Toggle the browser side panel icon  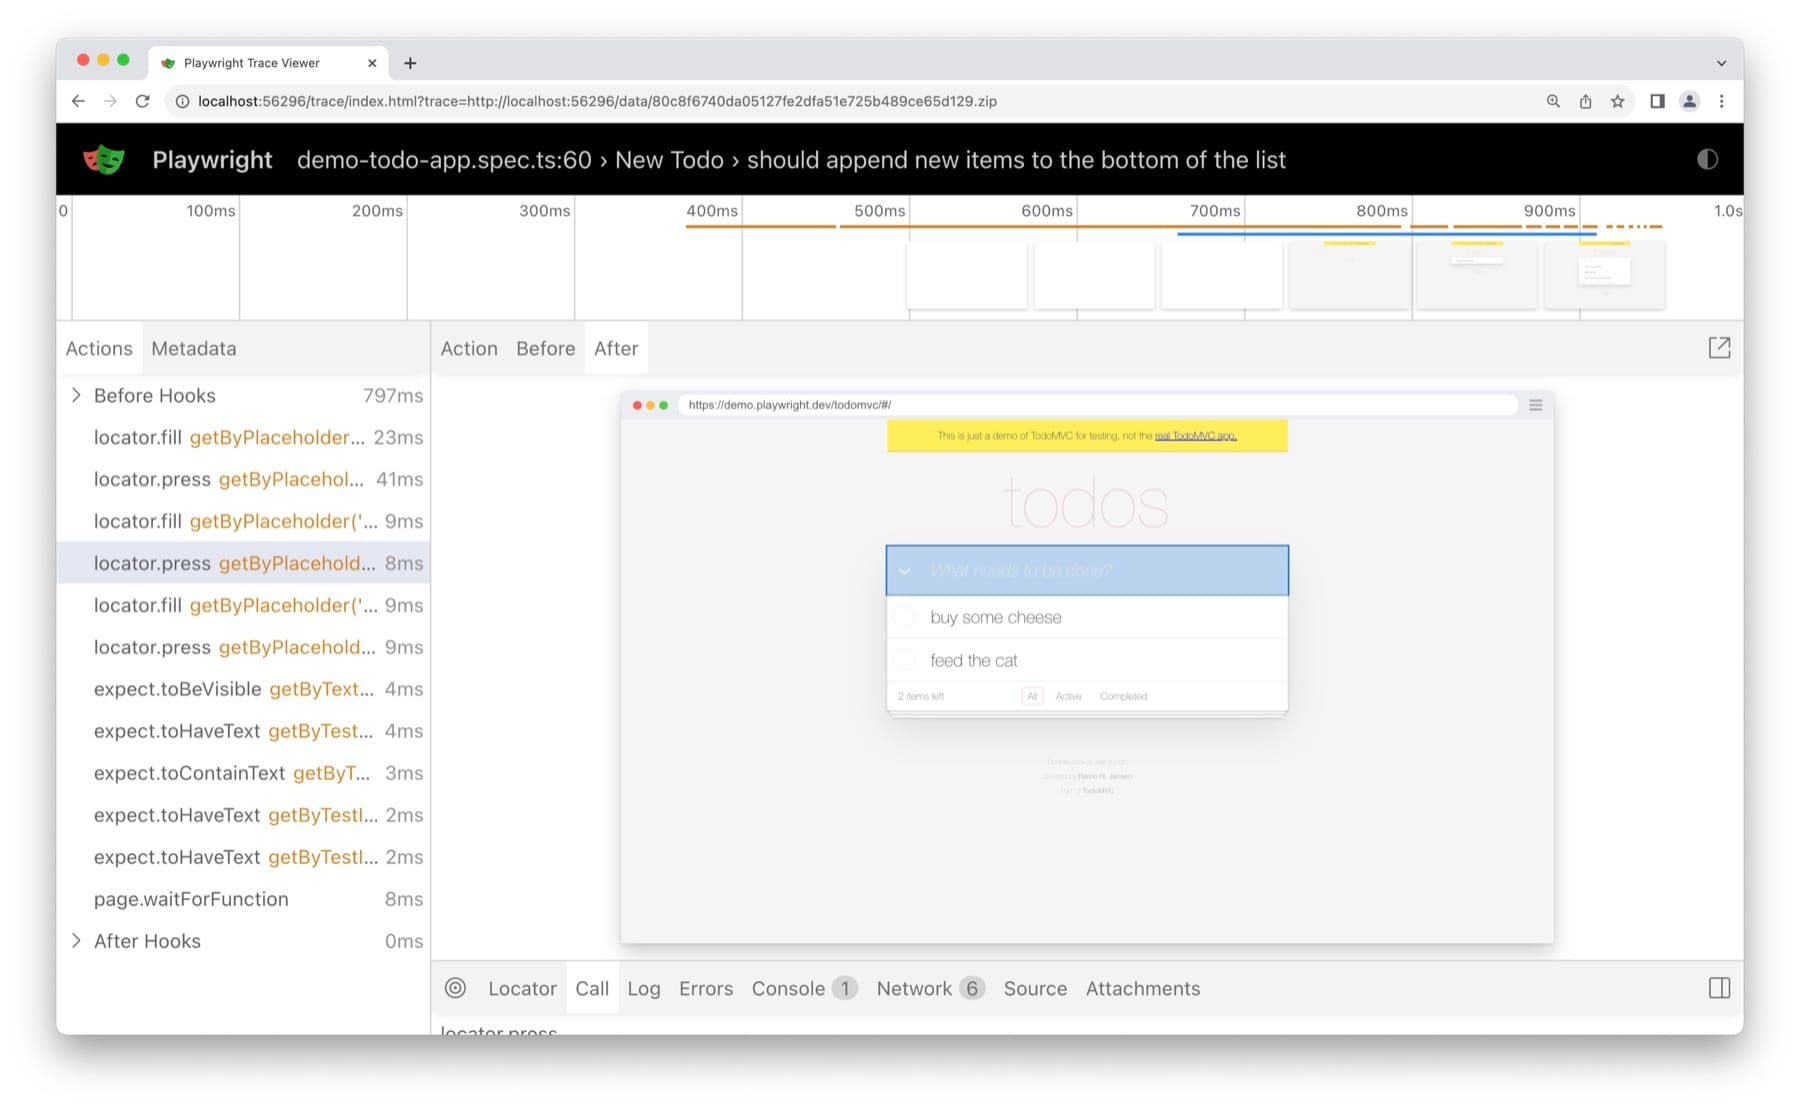pyautogui.click(x=1657, y=101)
